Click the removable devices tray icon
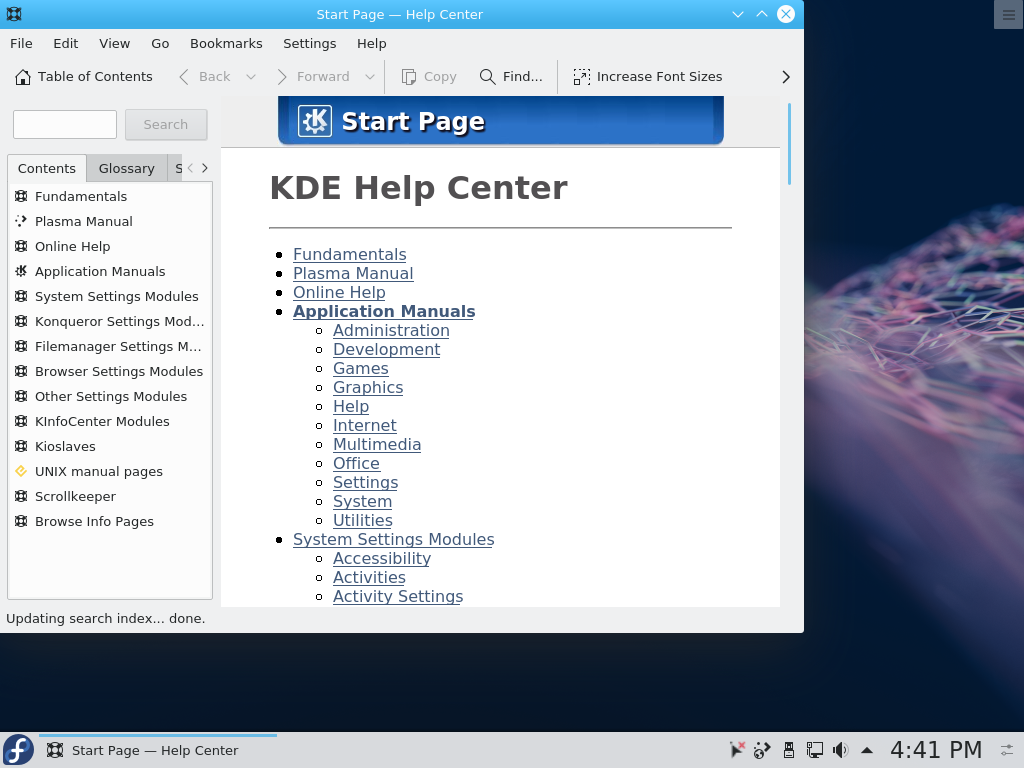 click(x=789, y=750)
